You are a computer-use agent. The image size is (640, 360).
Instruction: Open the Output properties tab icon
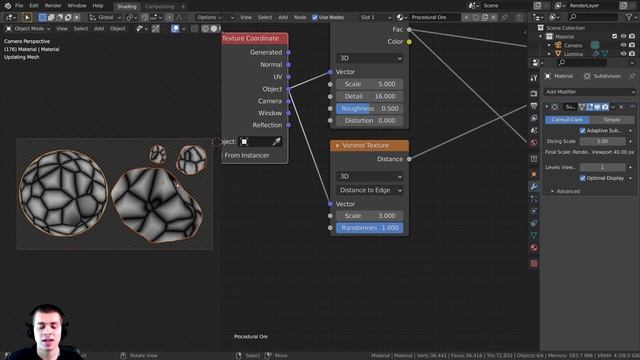533,106
